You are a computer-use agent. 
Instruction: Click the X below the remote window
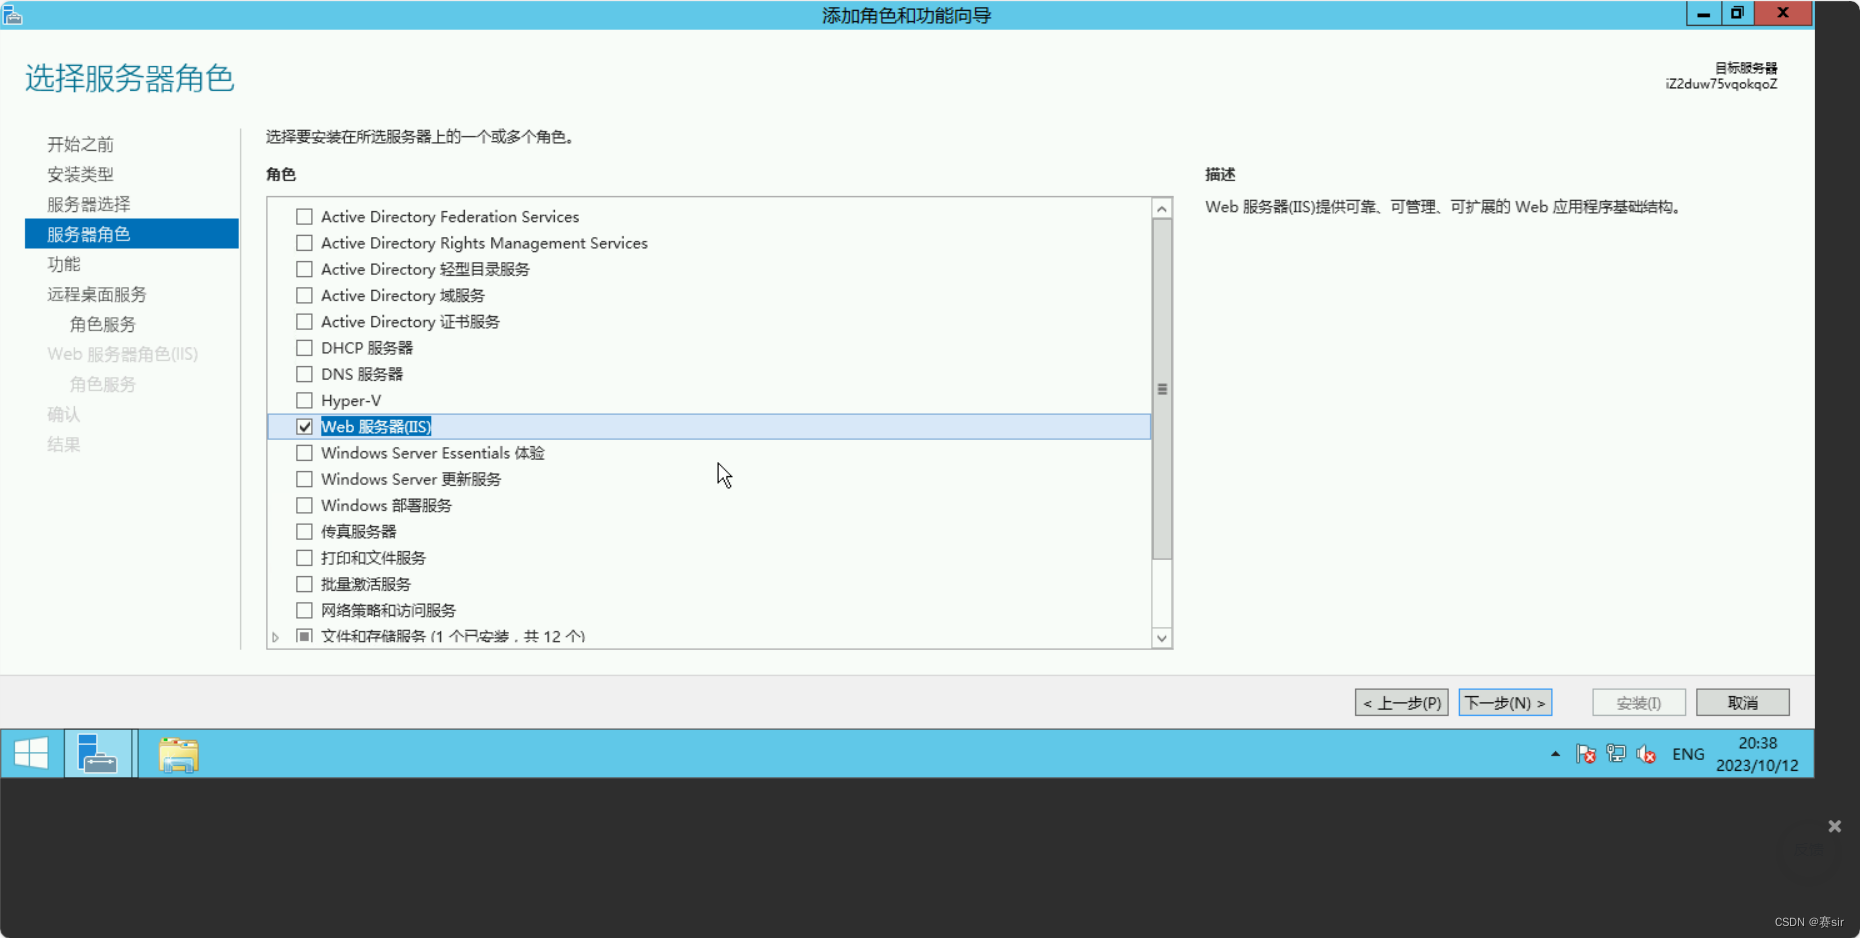pos(1834,826)
